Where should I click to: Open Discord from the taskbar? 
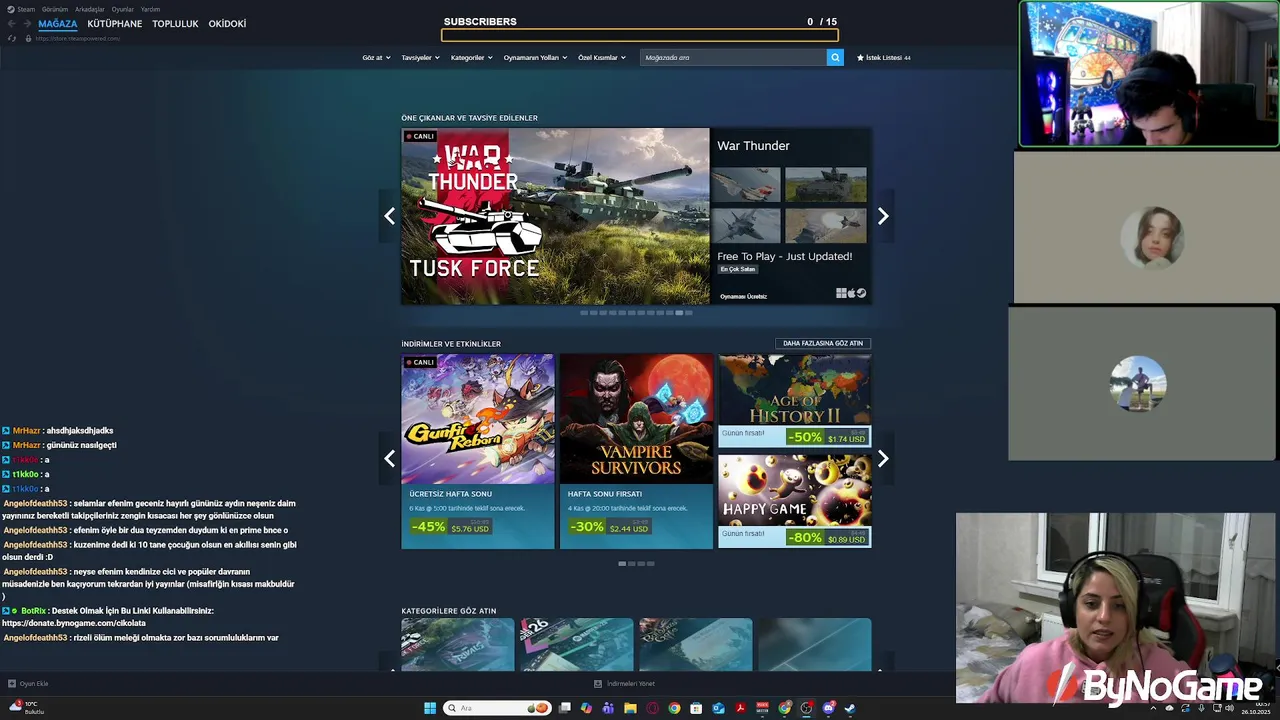click(828, 708)
